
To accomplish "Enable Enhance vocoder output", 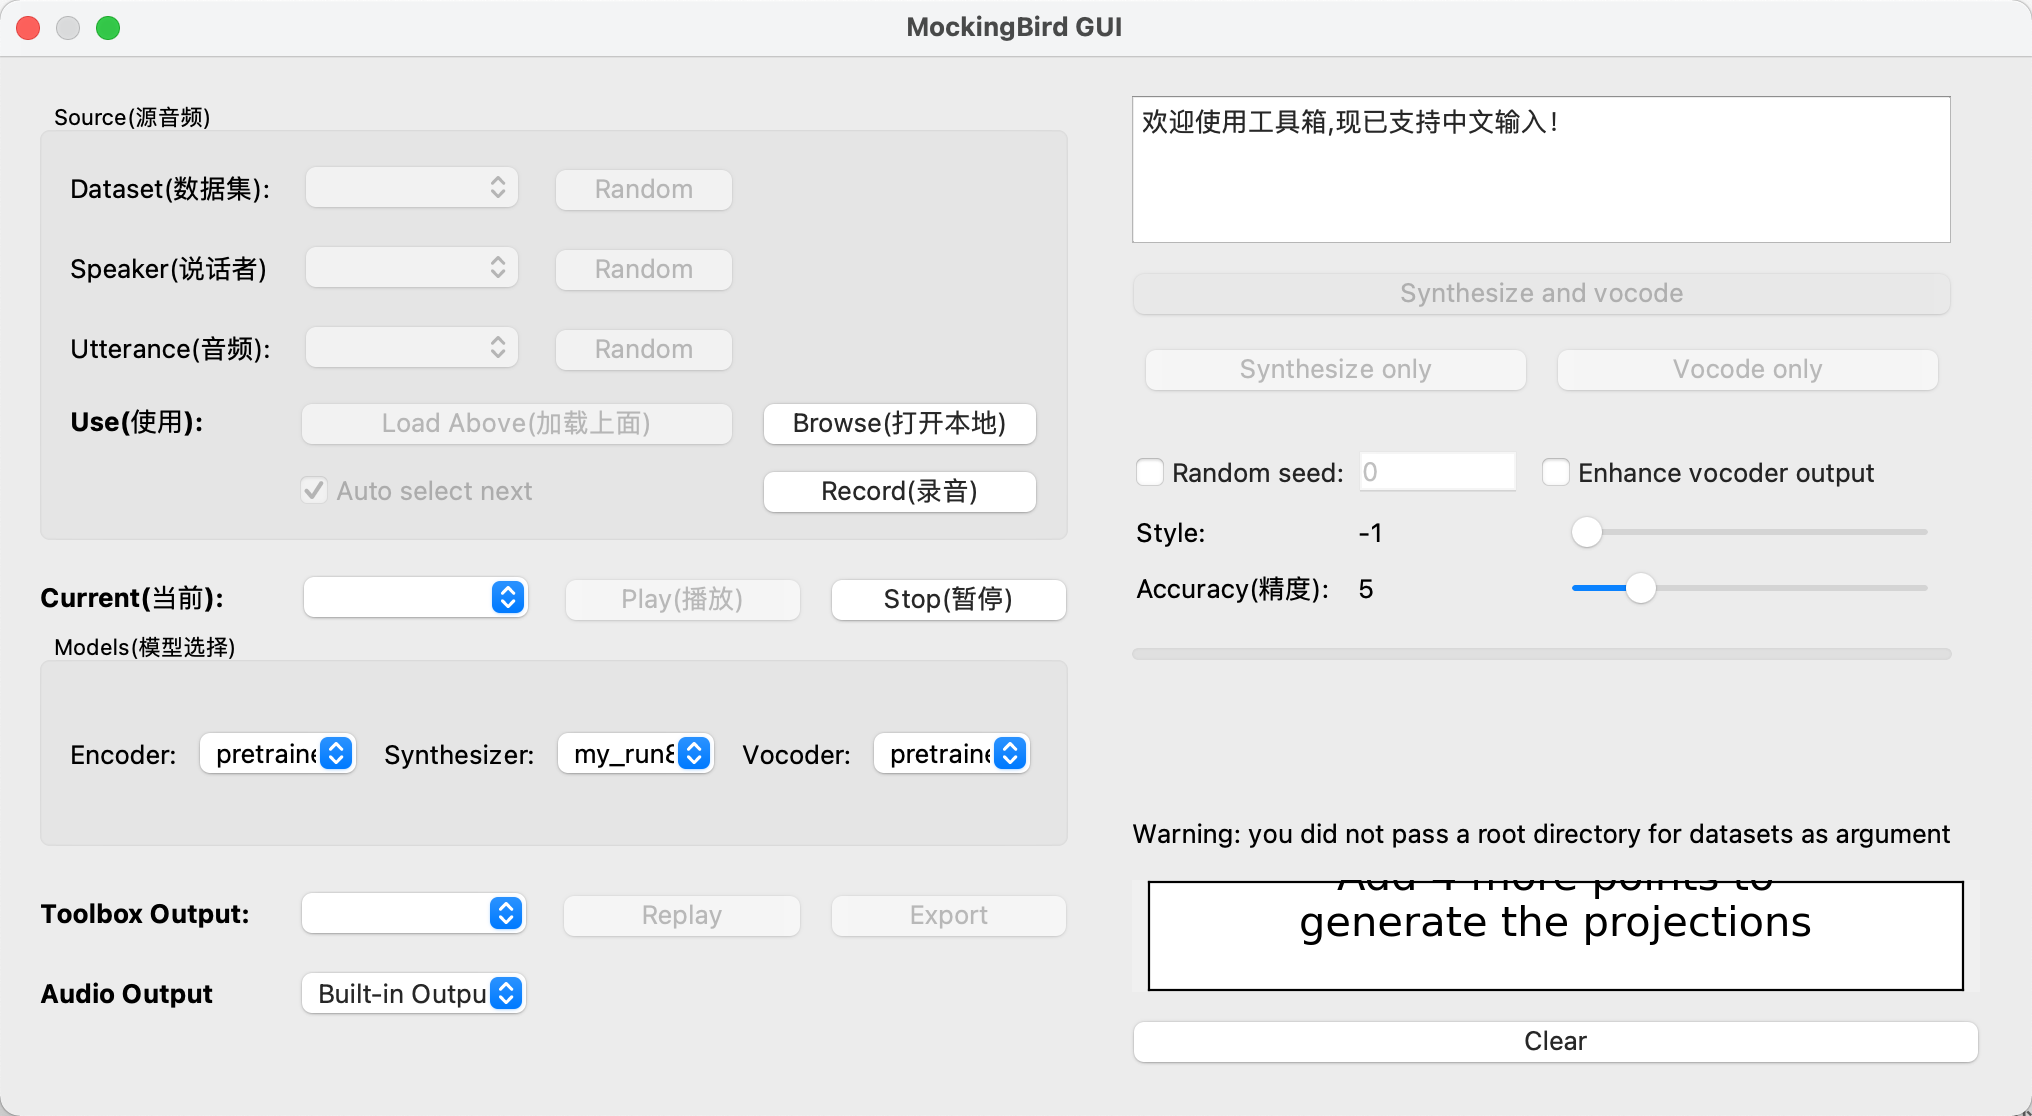I will pos(1556,472).
